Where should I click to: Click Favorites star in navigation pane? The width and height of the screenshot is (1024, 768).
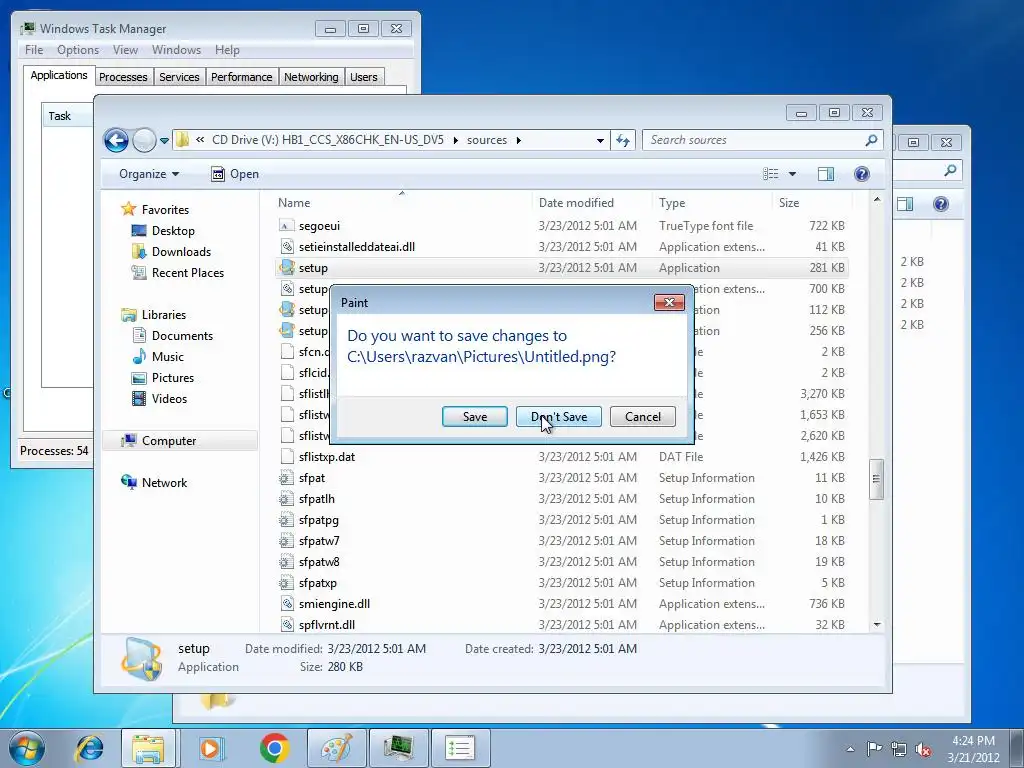coord(129,209)
